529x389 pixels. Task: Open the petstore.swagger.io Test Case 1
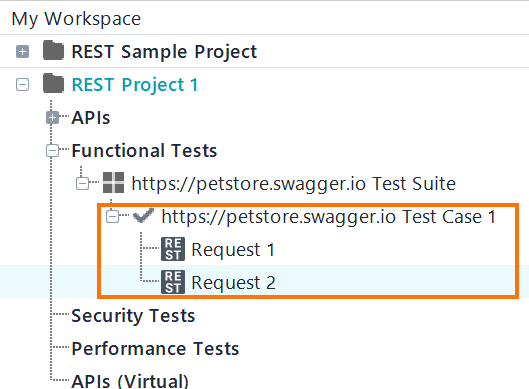coord(329,217)
